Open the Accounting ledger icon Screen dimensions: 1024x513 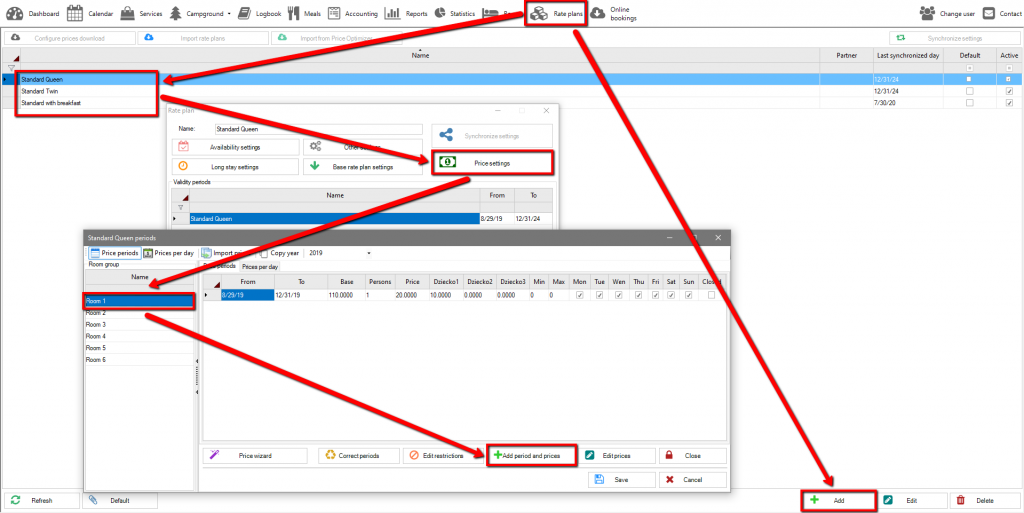pyautogui.click(x=334, y=13)
